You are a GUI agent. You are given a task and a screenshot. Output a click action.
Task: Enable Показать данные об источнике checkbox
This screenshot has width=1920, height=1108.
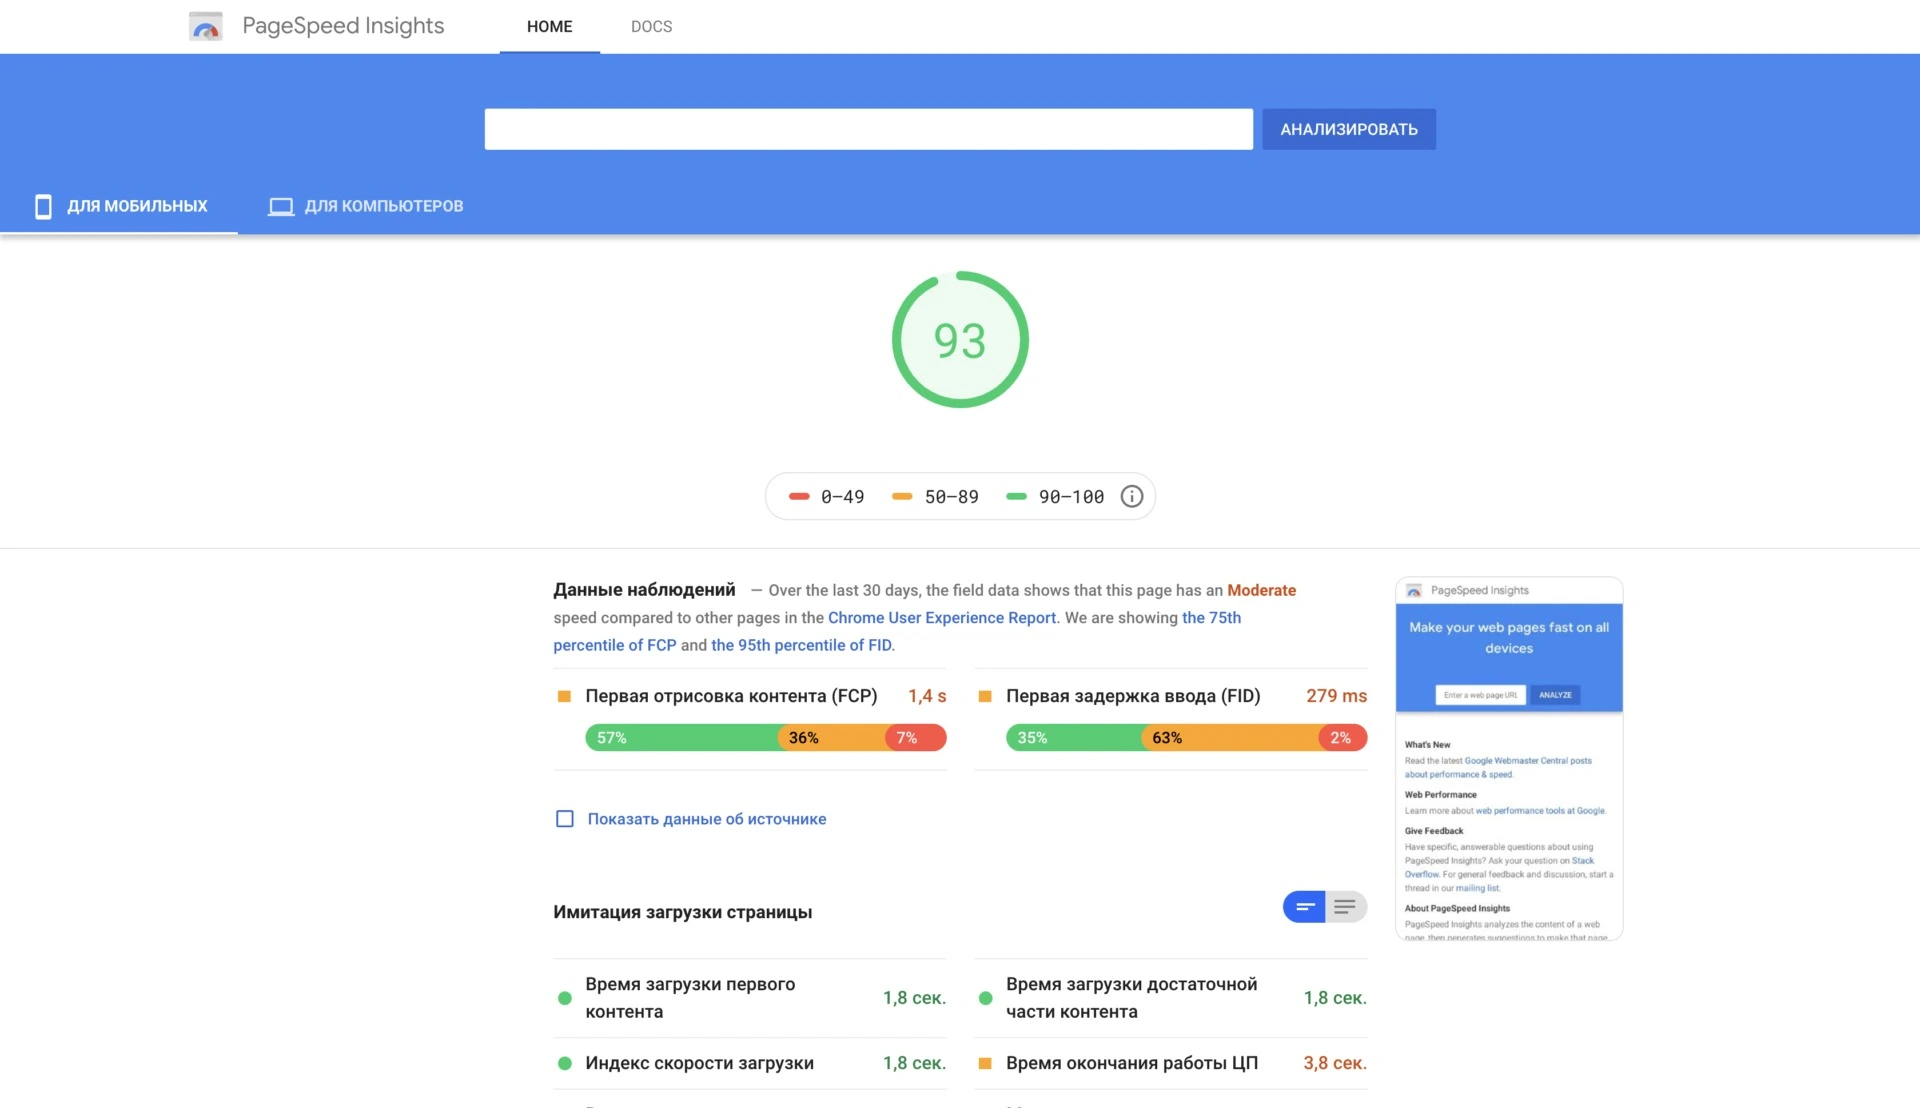(x=565, y=819)
